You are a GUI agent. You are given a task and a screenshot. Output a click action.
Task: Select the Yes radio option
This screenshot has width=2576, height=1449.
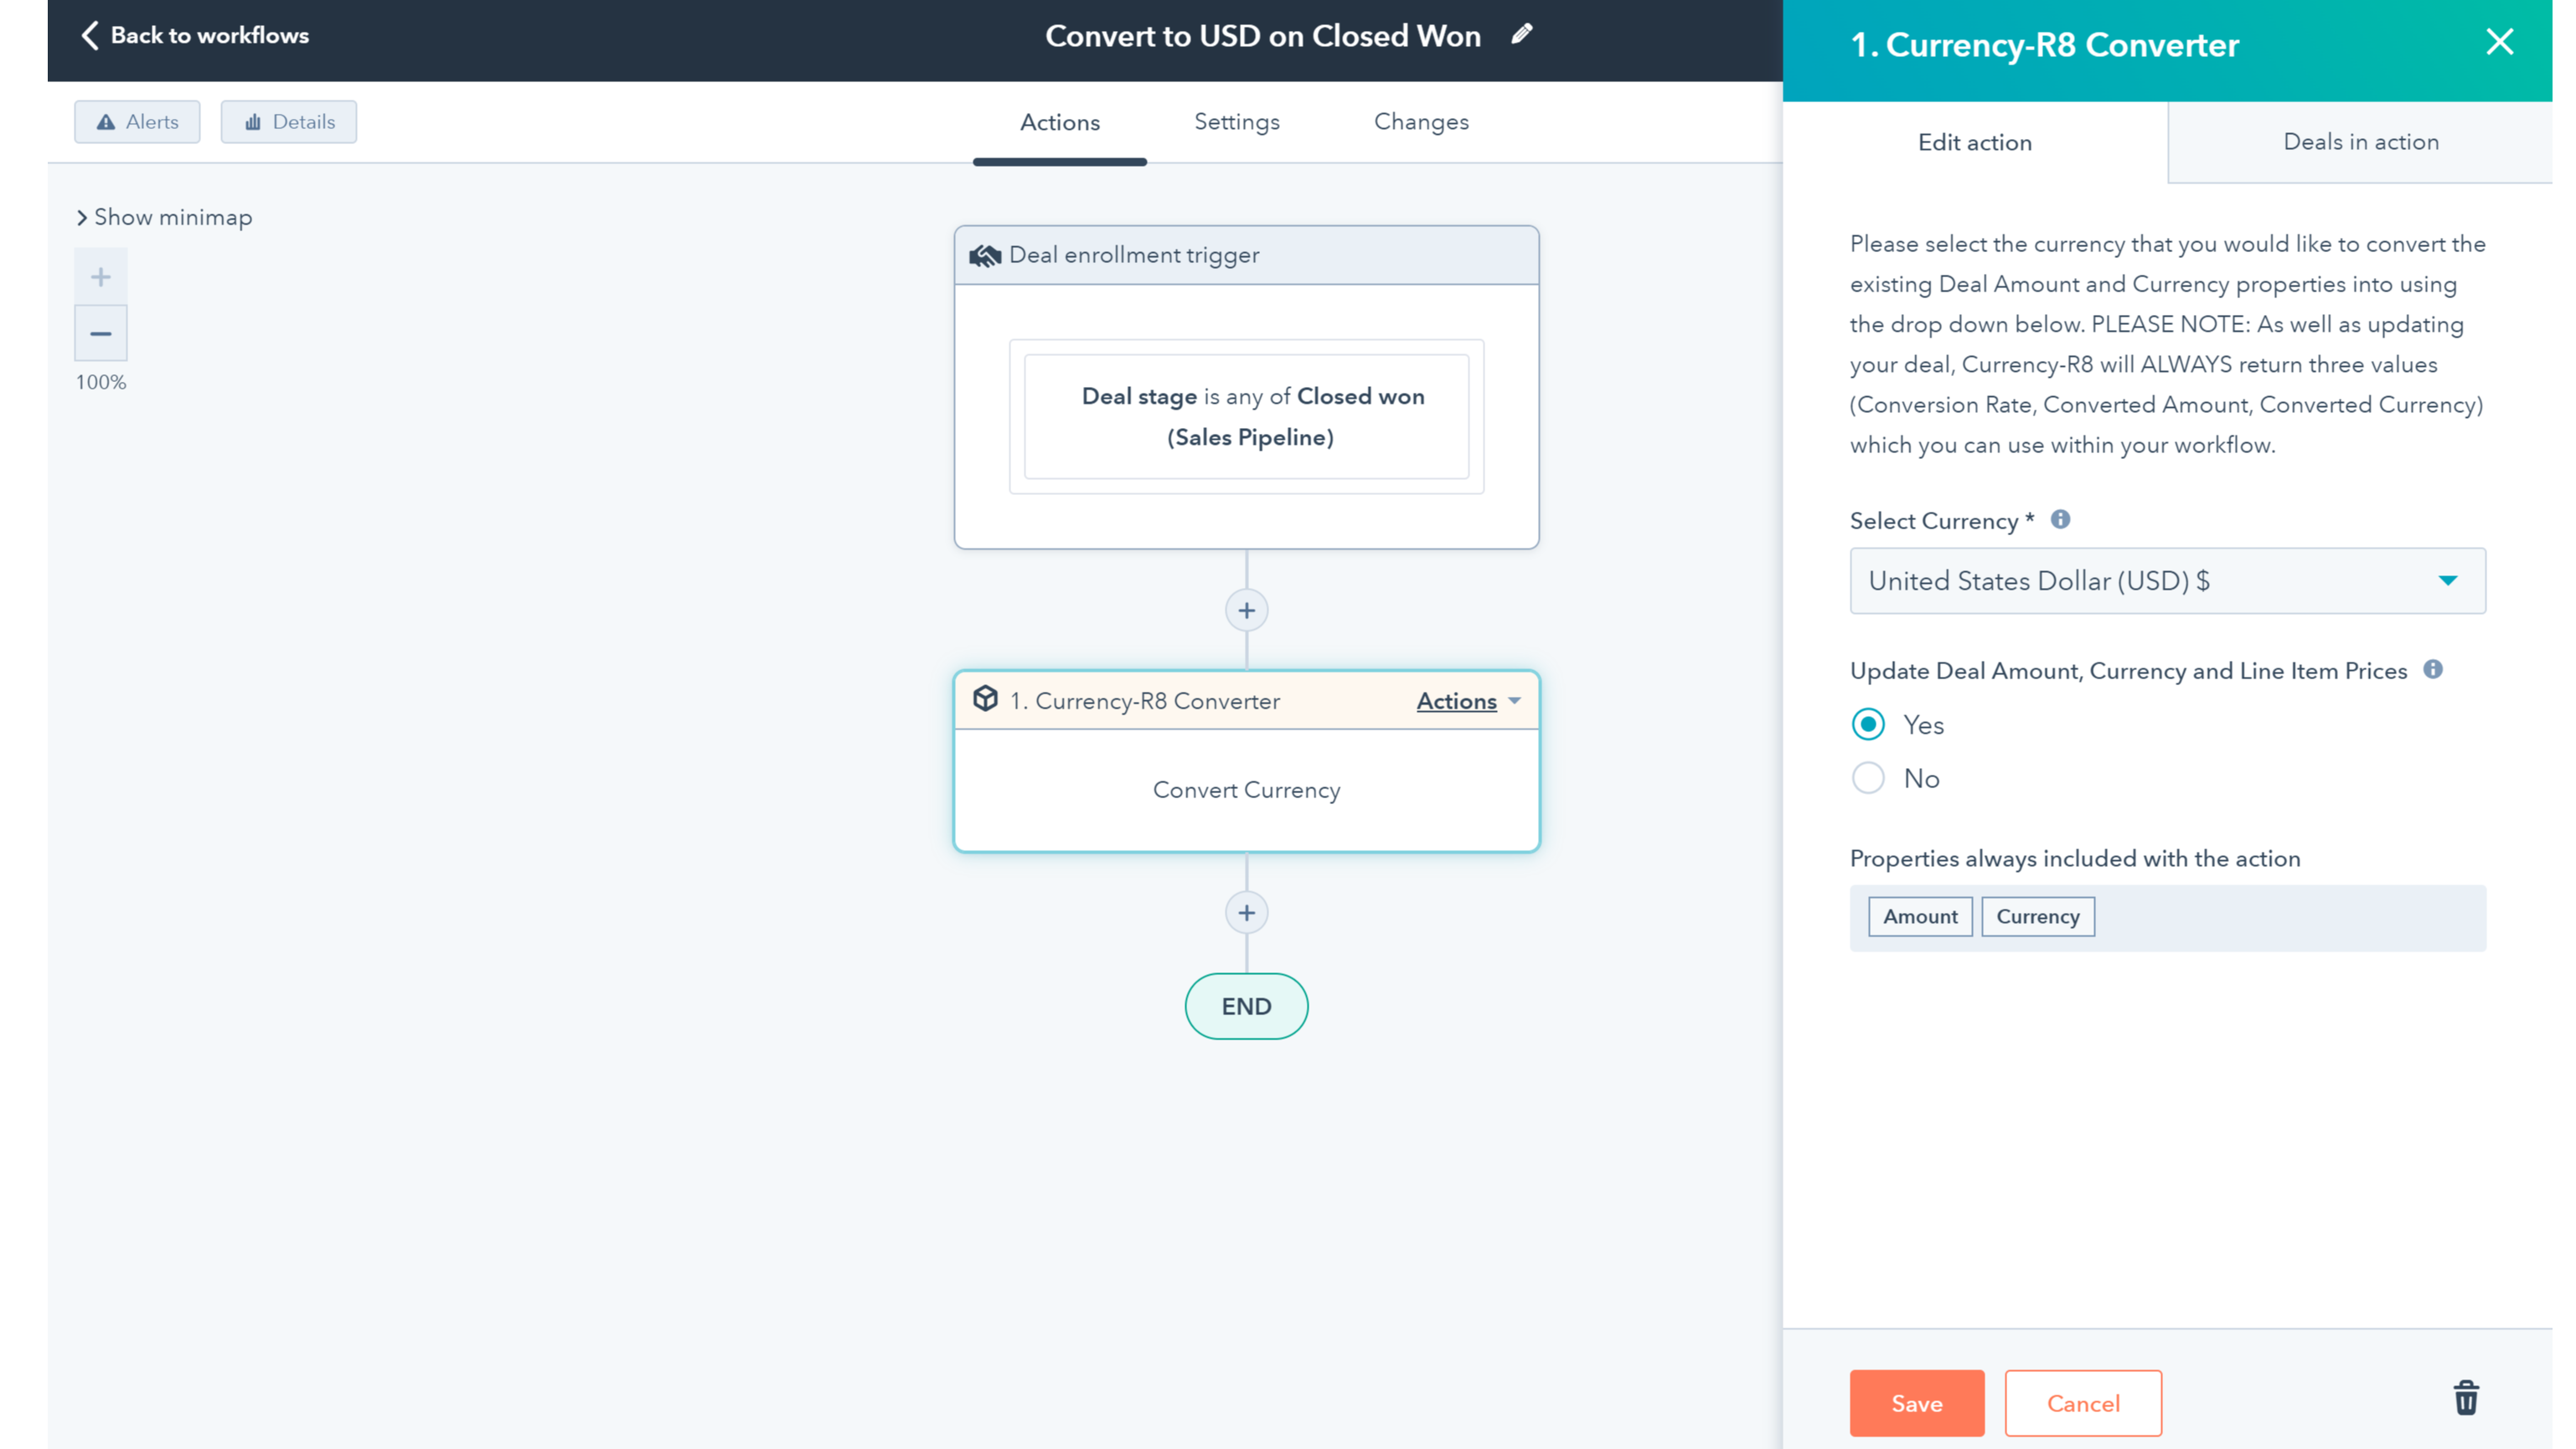[x=1868, y=724]
